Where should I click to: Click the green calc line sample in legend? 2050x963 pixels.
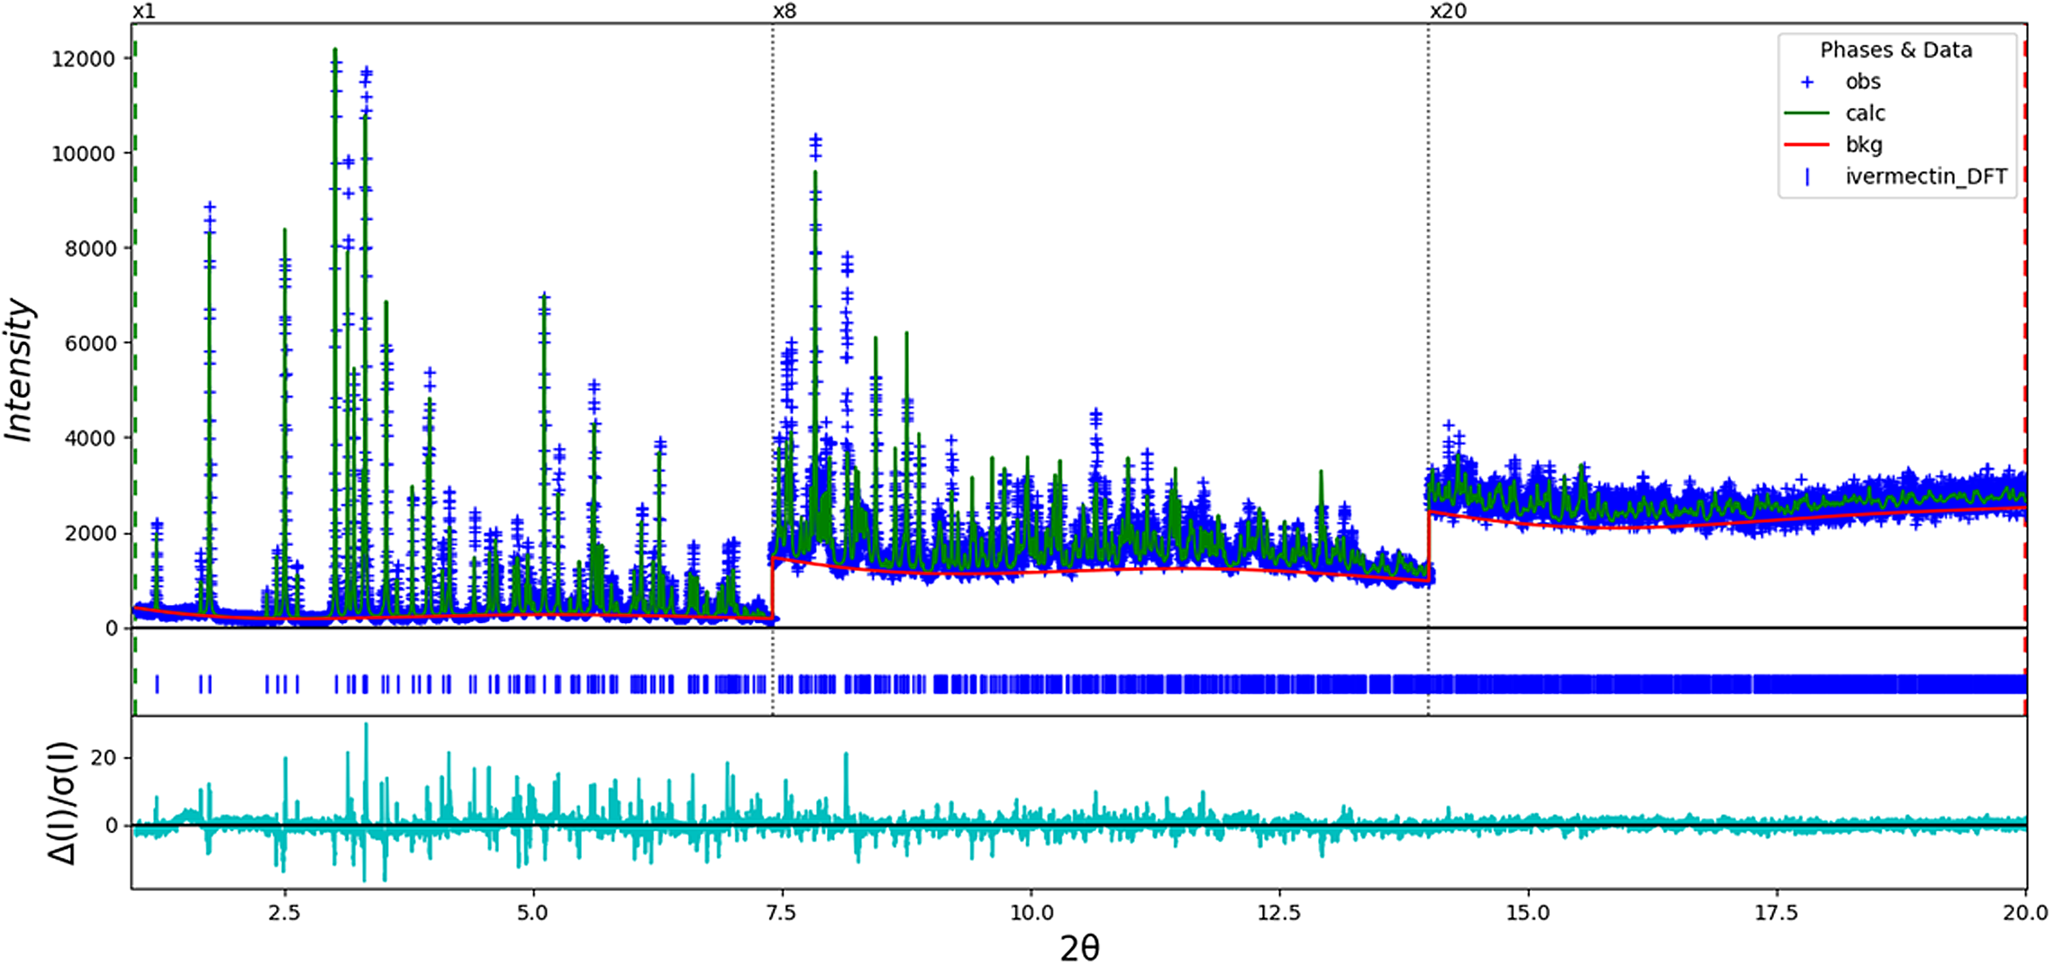1807,114
